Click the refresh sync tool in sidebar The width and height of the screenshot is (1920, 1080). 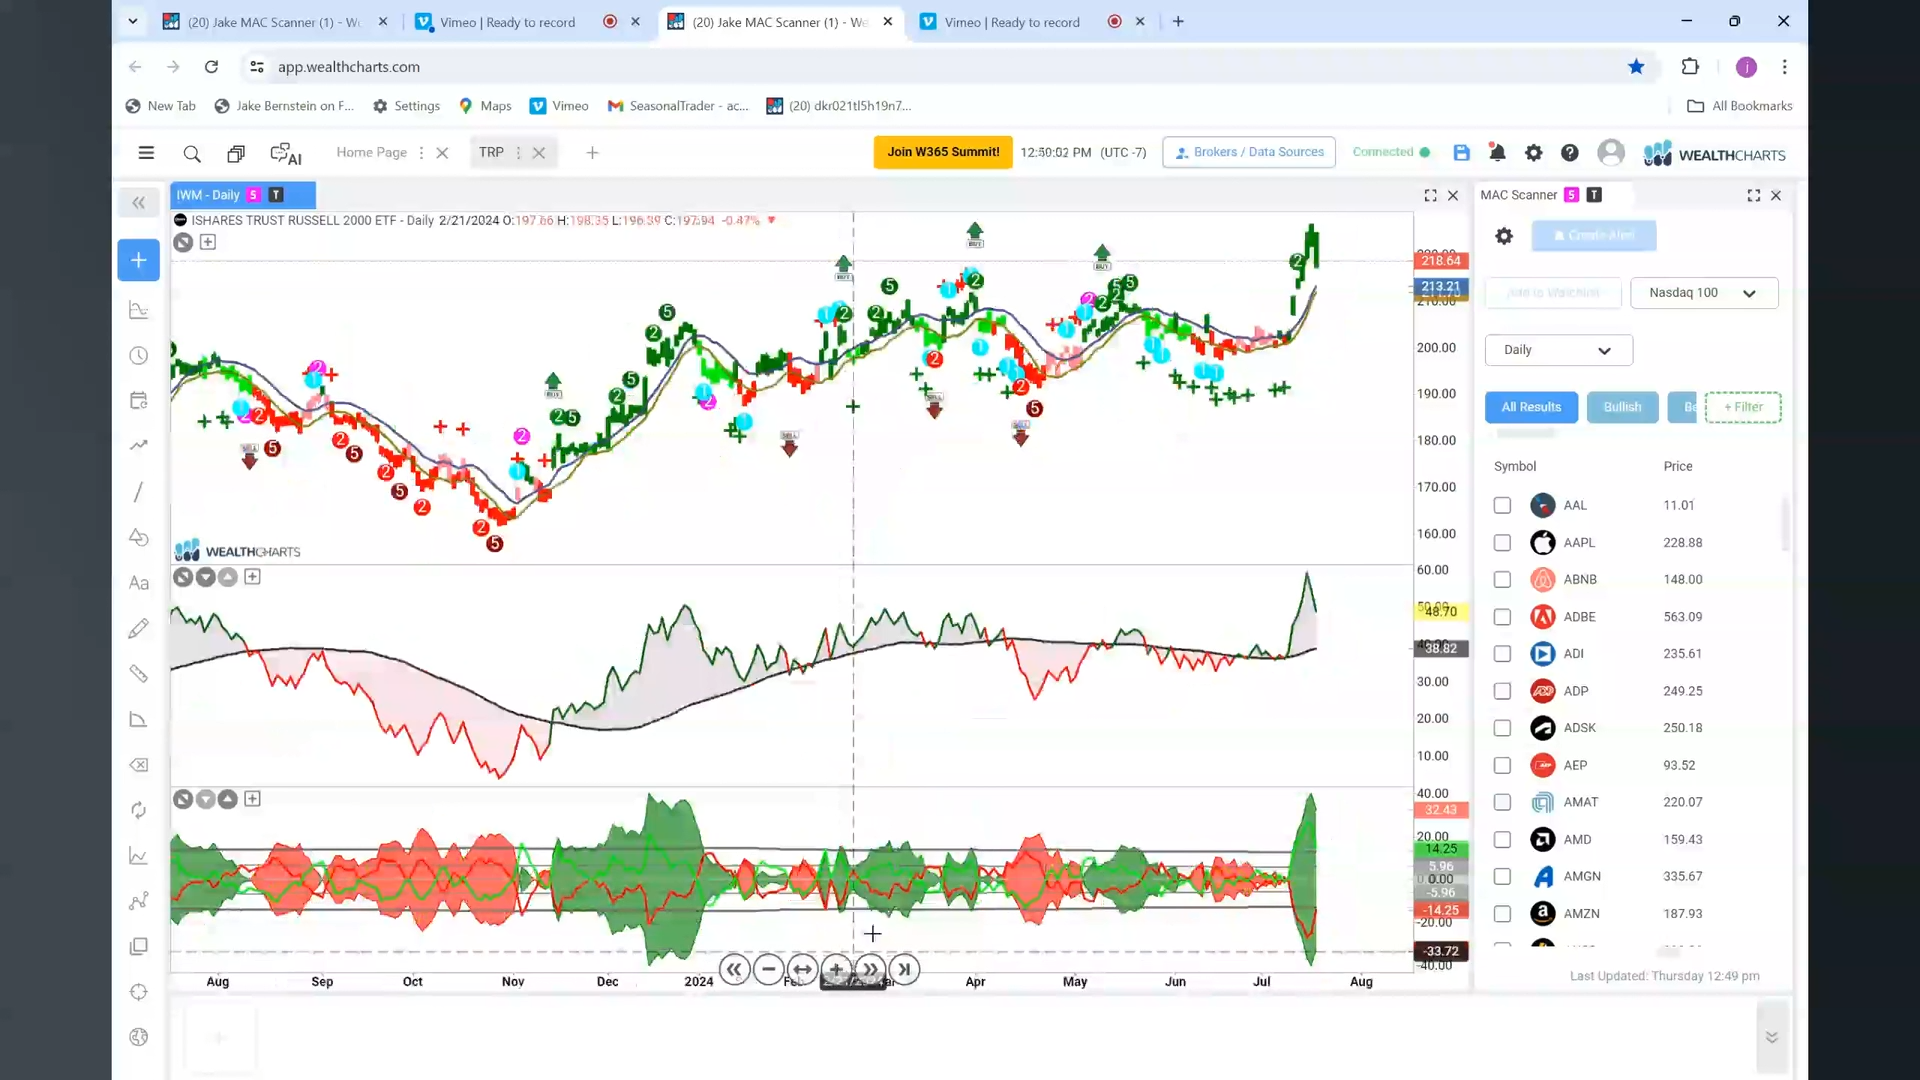(x=139, y=810)
